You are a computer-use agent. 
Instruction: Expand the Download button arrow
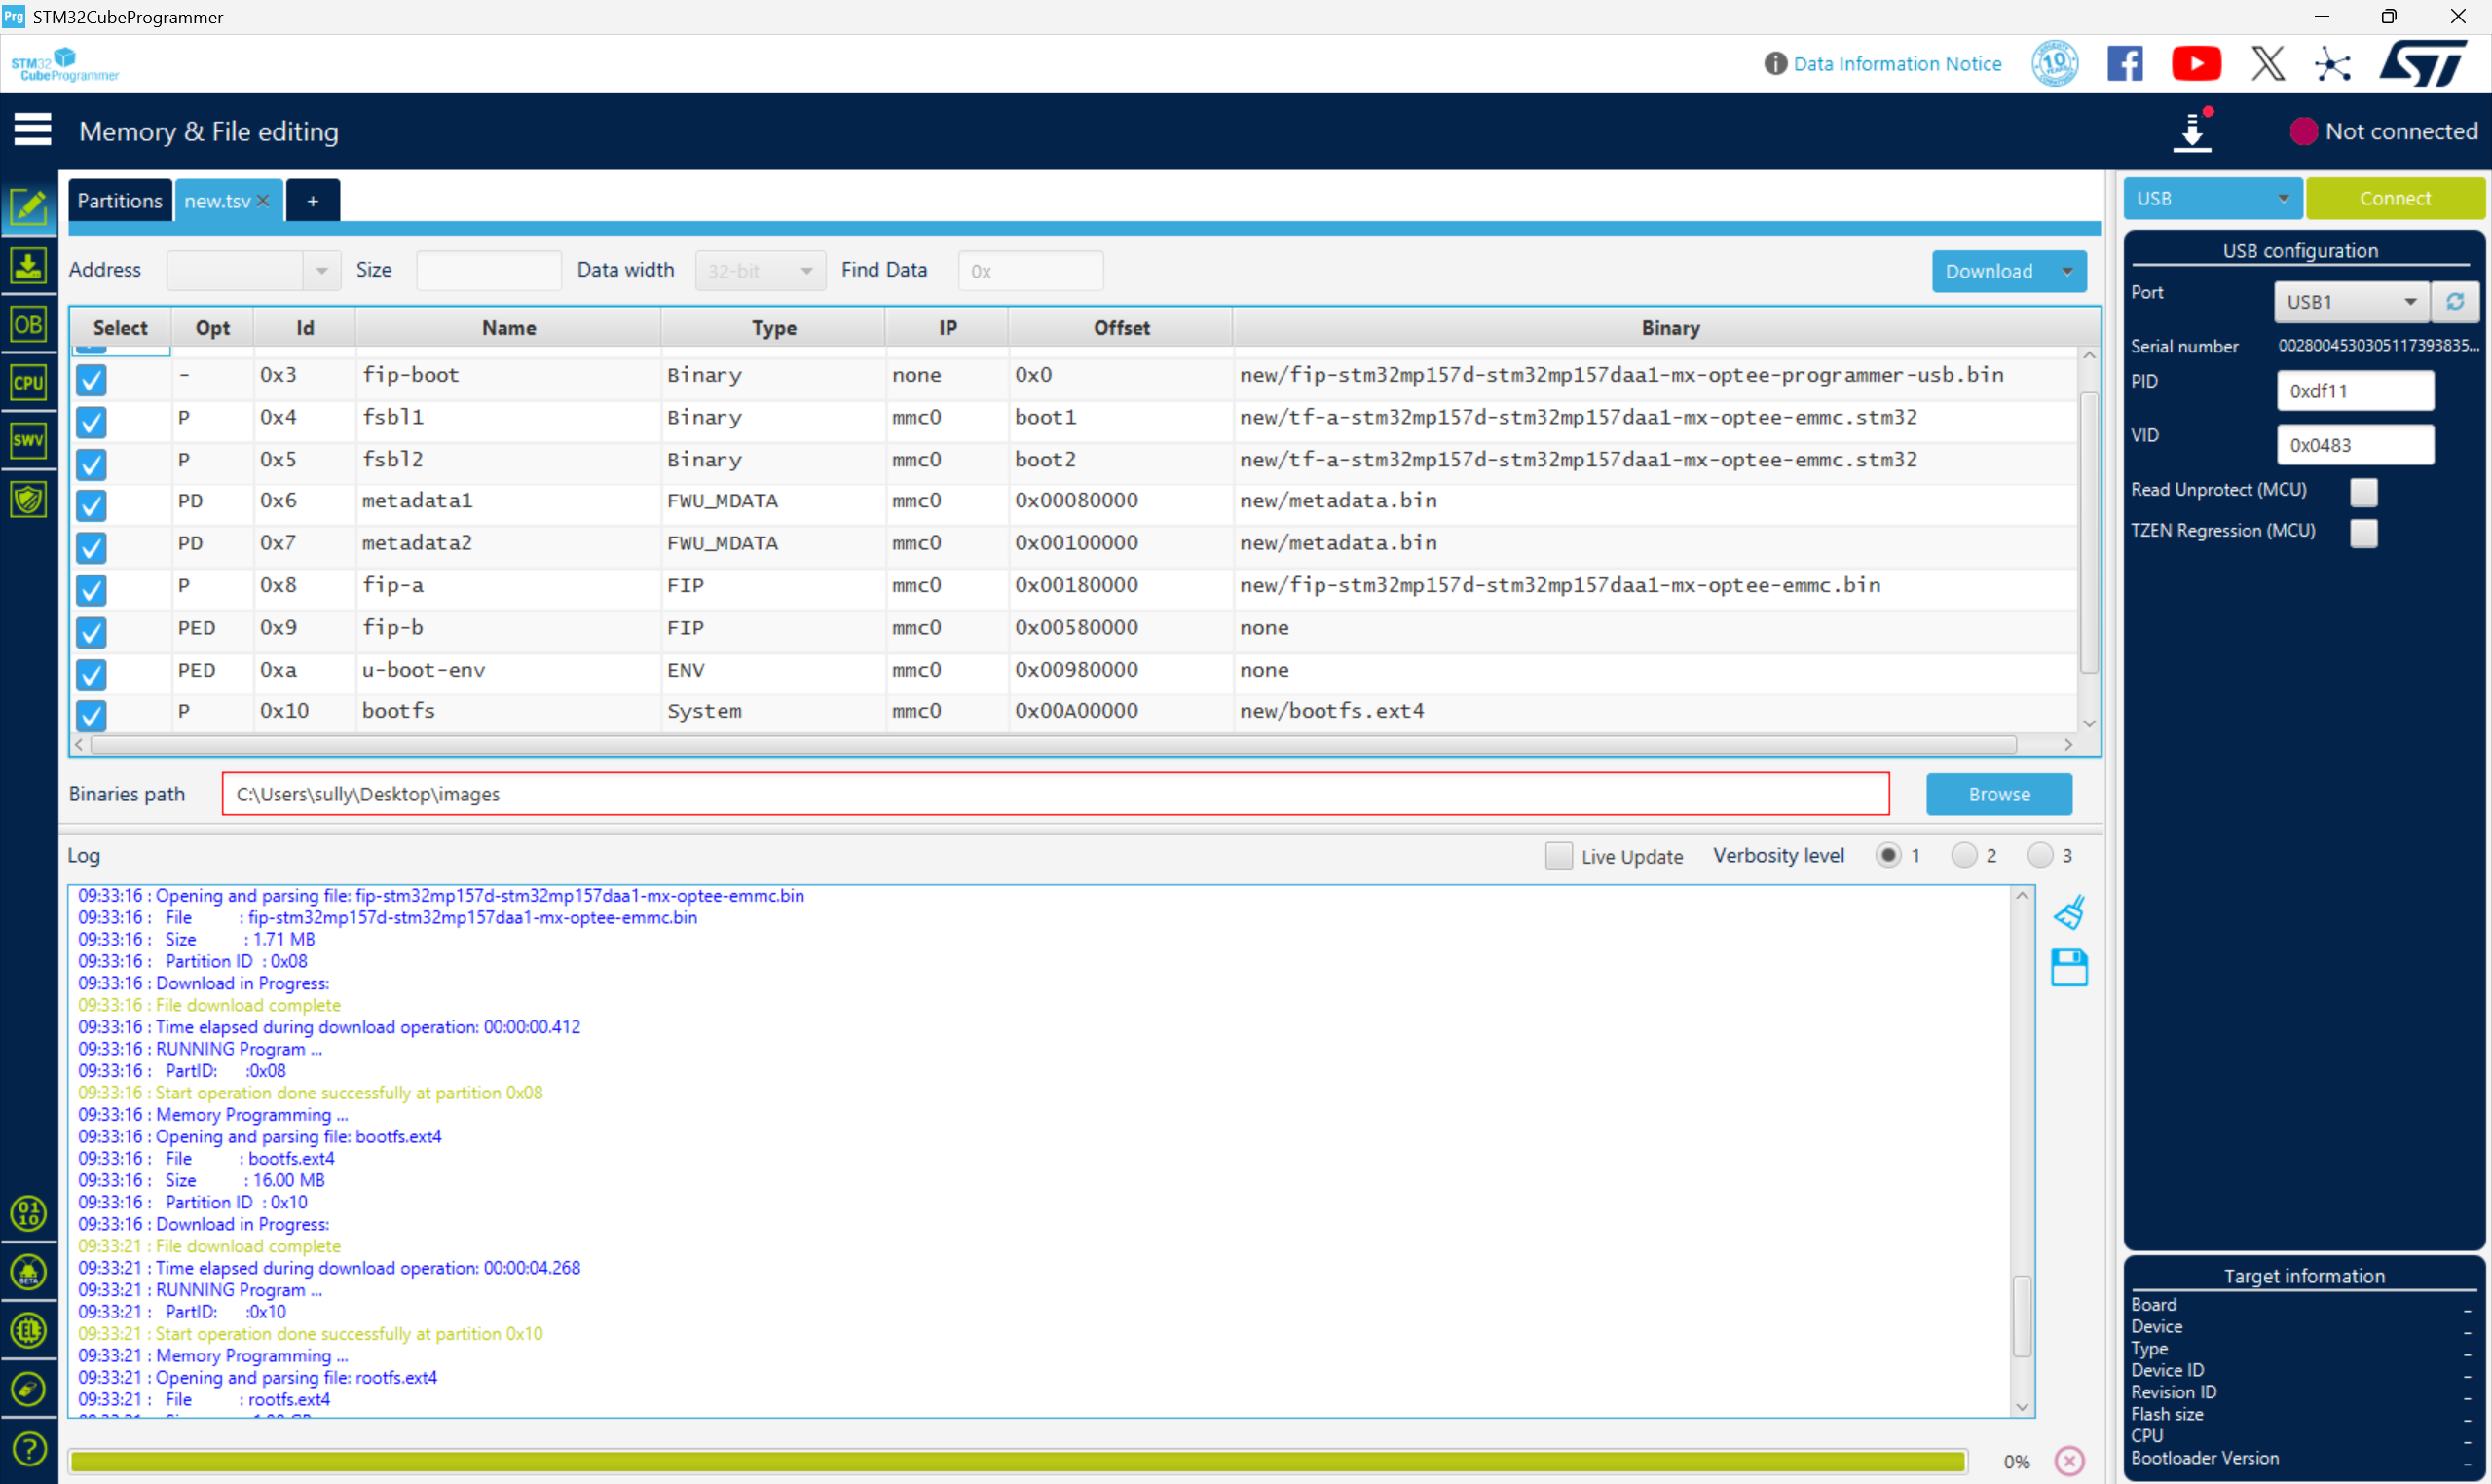(x=2067, y=271)
